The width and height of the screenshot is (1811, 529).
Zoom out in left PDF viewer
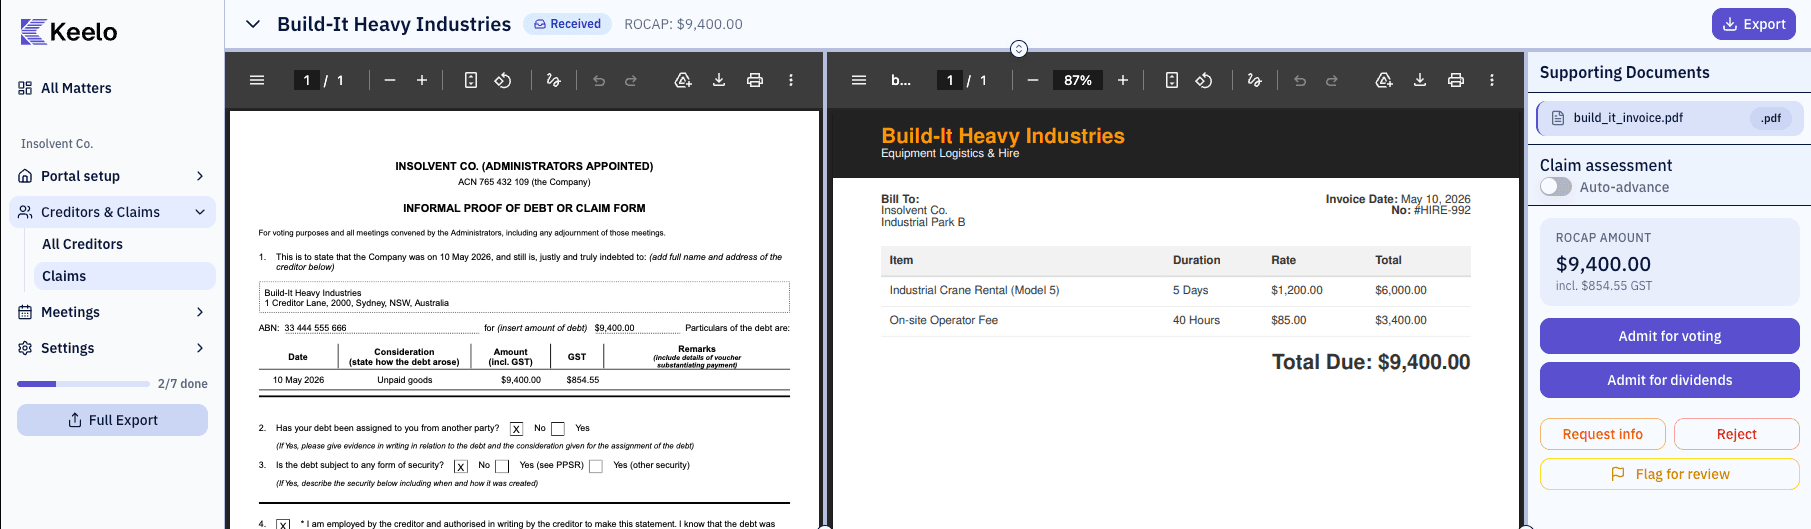pos(390,80)
